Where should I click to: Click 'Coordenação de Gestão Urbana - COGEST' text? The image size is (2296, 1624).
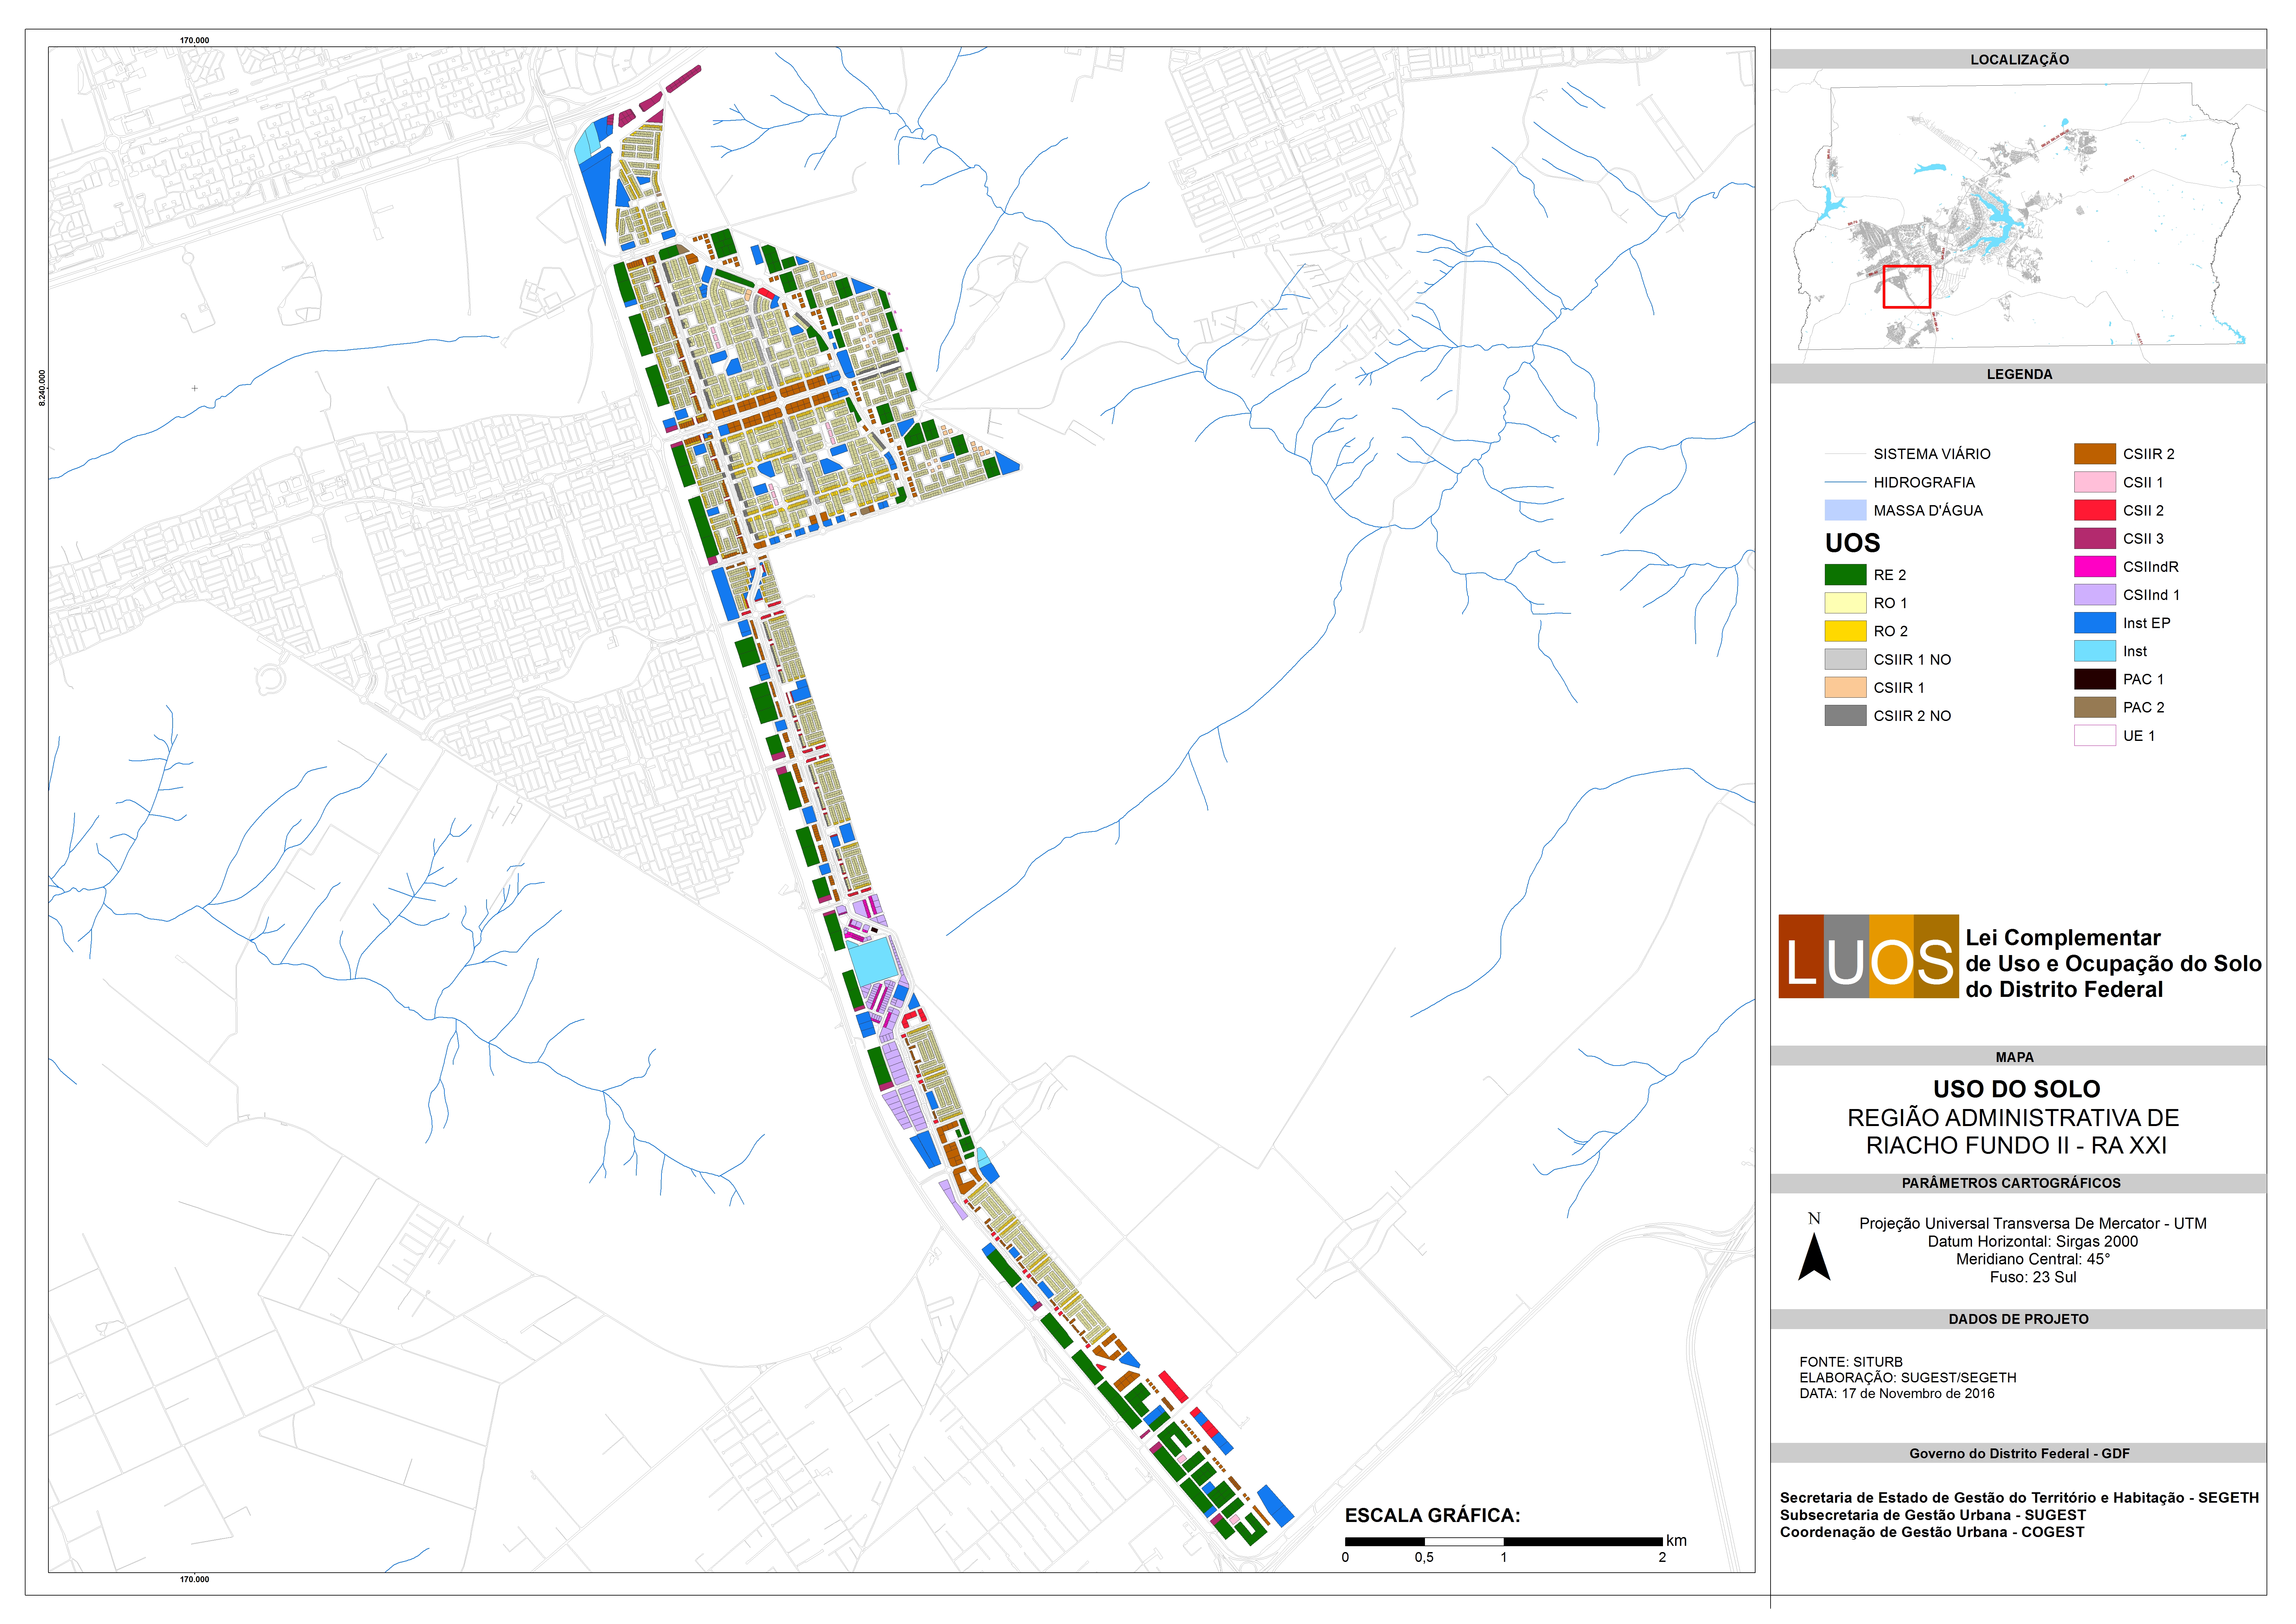(1932, 1532)
